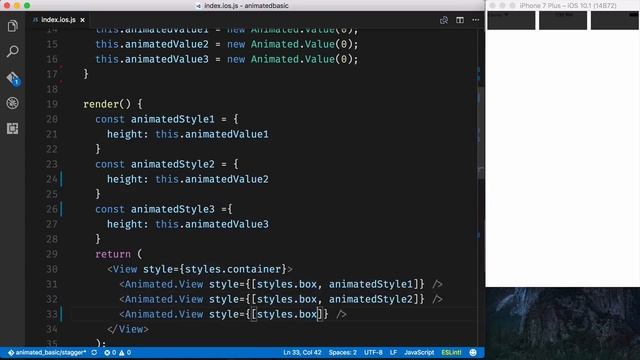Click Animated.Value(0) on line 15
Image resolution: width=640 pixels, height=360 pixels.
(x=302, y=44)
